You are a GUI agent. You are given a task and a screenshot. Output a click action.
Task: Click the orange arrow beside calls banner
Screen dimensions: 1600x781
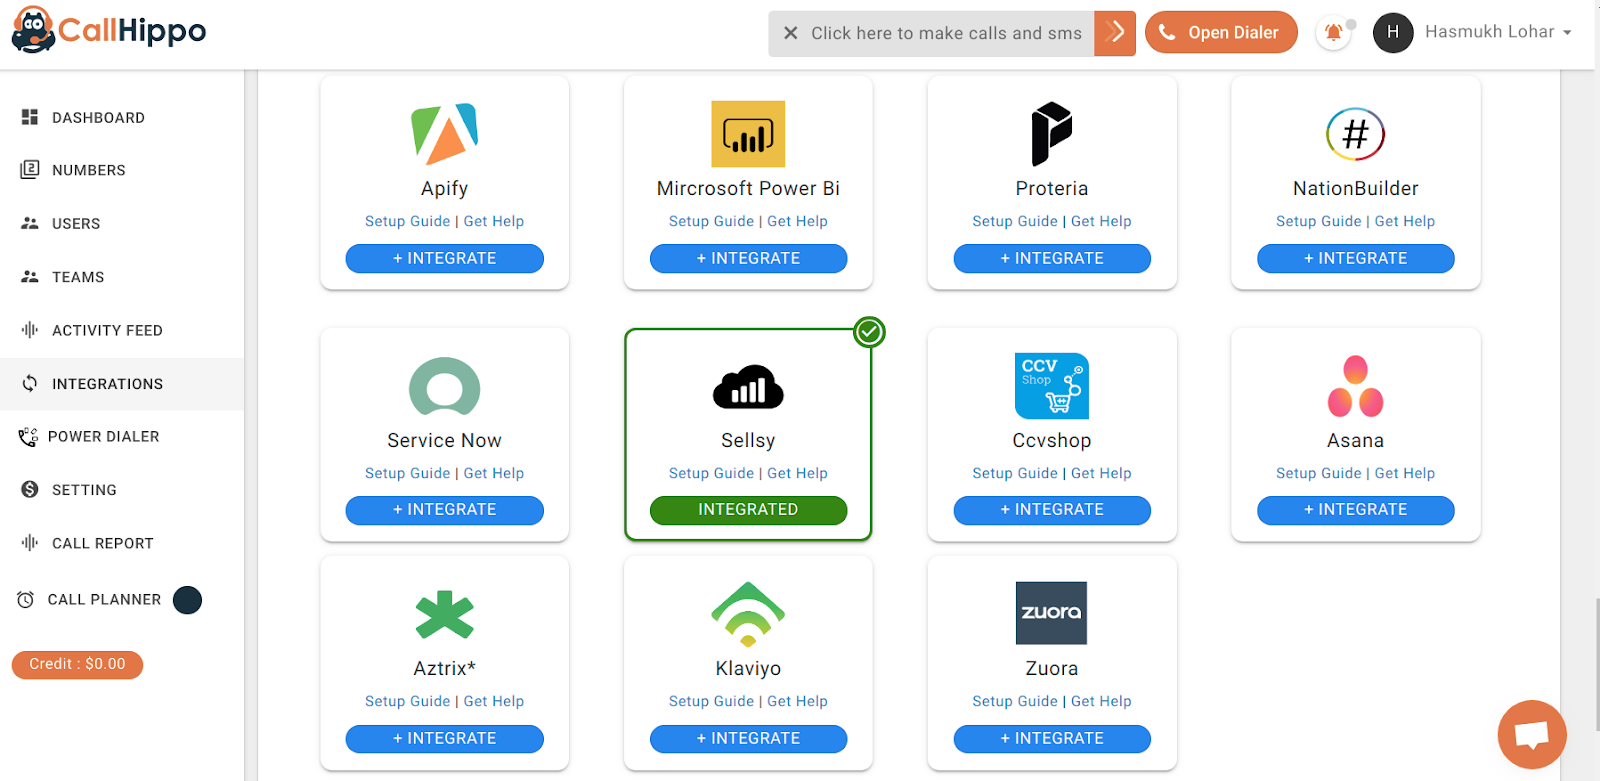coord(1115,33)
